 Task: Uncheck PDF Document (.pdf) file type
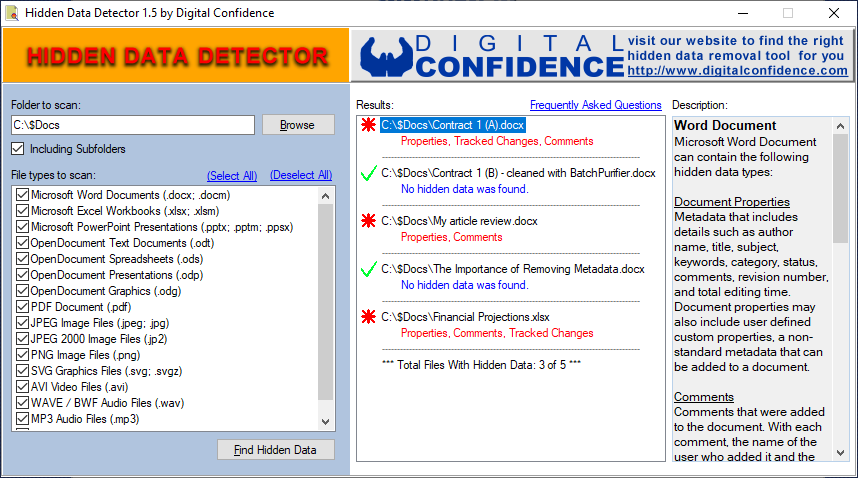tap(22, 307)
